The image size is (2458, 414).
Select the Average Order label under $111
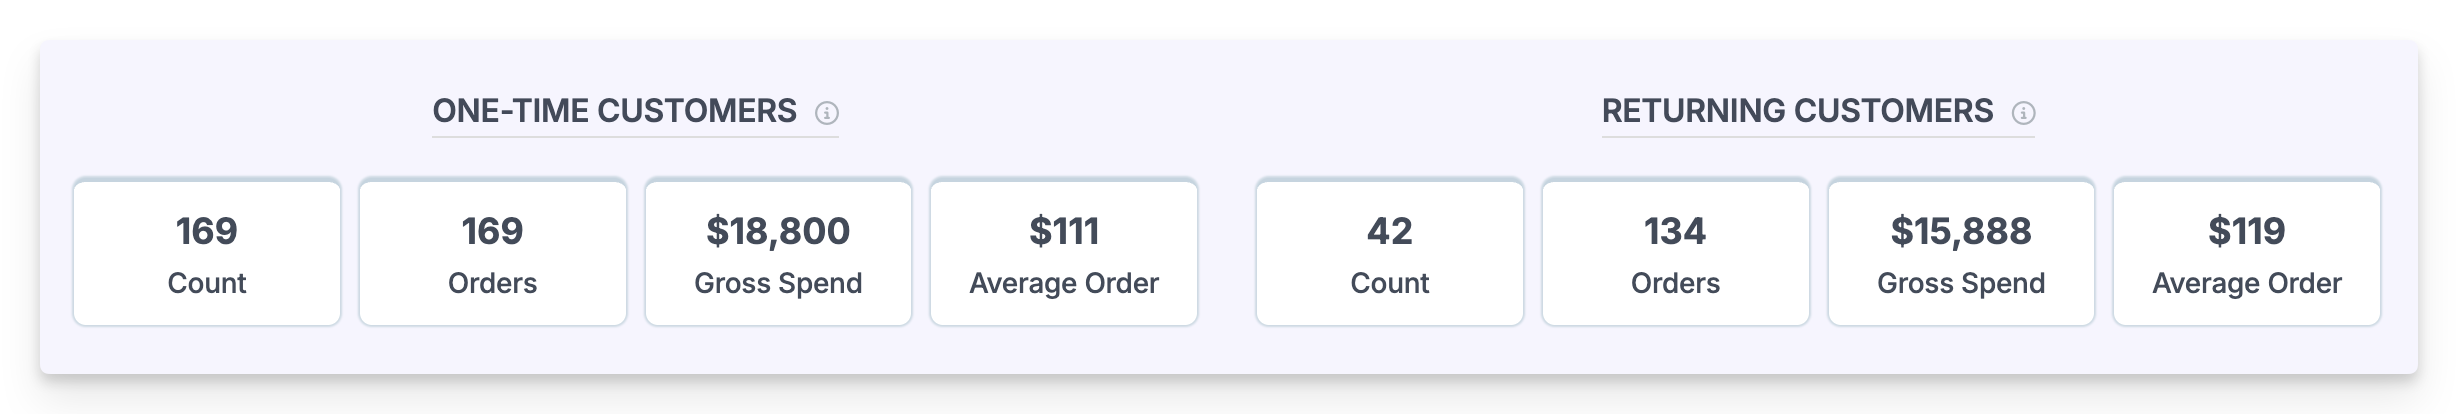(1064, 283)
